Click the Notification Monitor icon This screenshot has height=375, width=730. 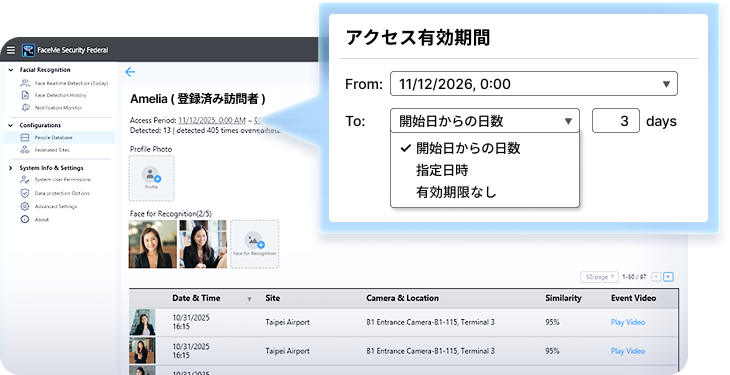25,108
